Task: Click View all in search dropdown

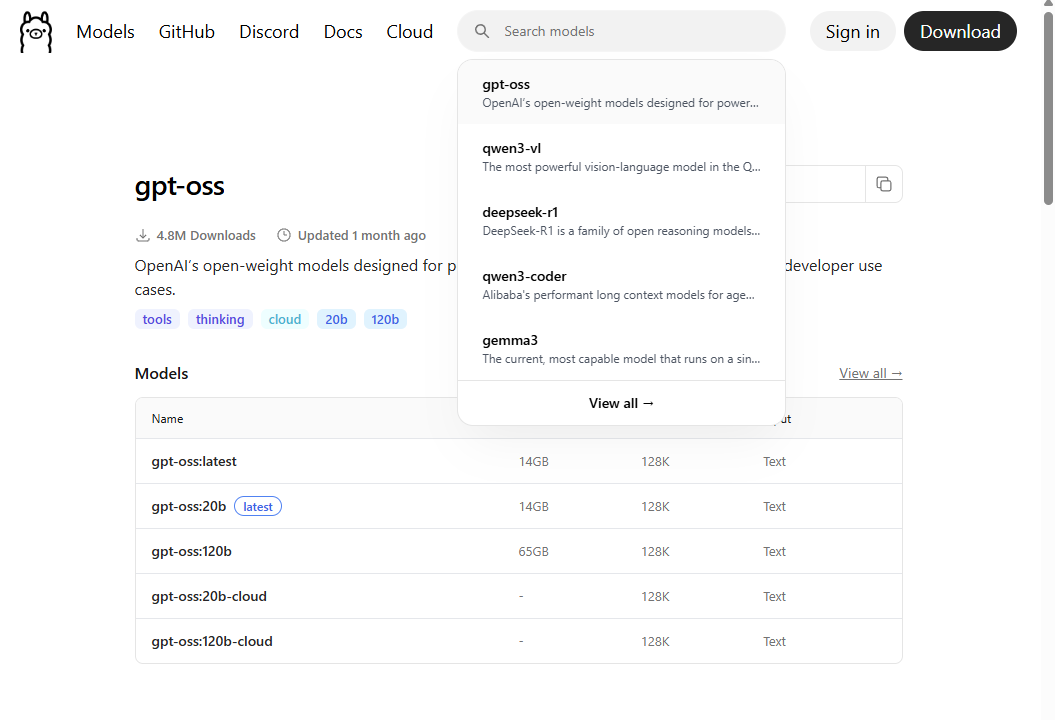Action: tap(621, 403)
